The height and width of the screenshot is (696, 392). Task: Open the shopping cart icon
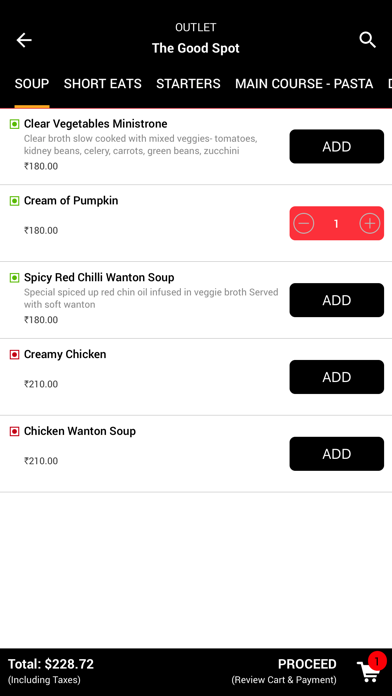click(368, 672)
